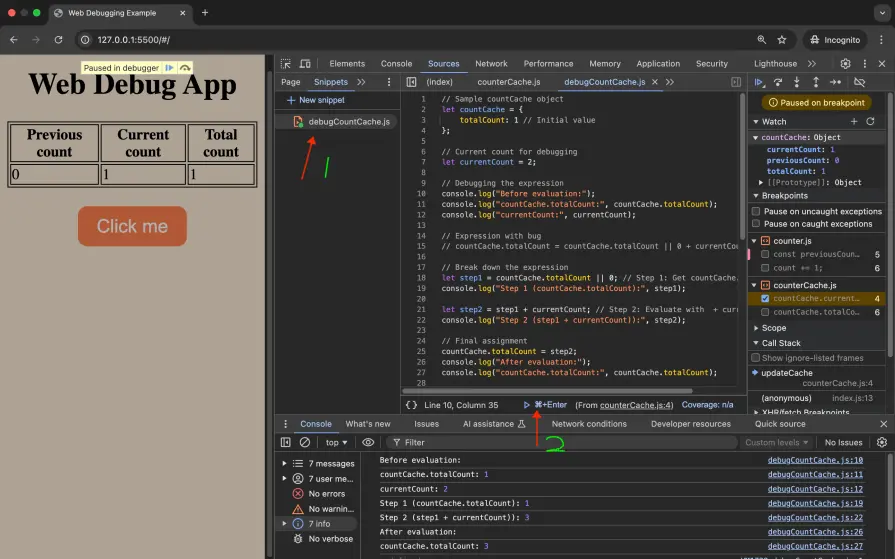Deactivate breakpoints icon in debugger toolbar
Image resolution: width=895 pixels, height=559 pixels.
coord(859,82)
